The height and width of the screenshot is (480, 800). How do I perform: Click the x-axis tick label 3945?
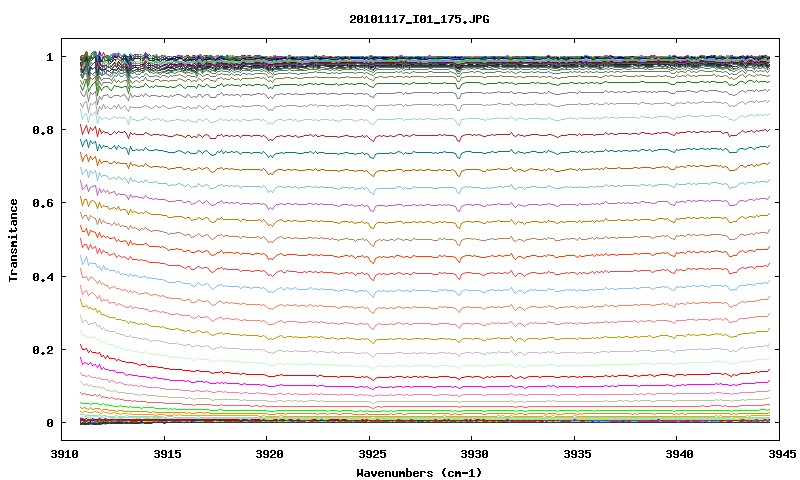[x=783, y=454]
